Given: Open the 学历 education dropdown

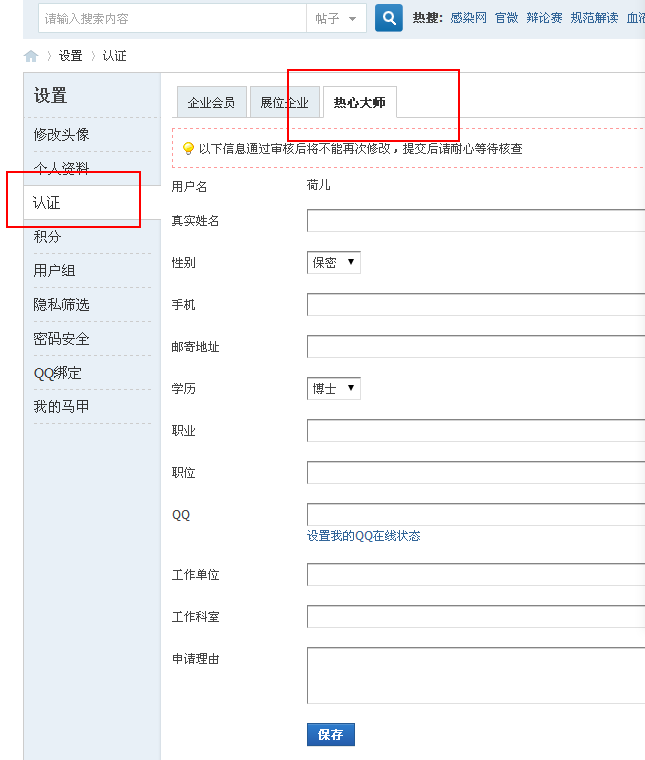Looking at the screenshot, I should click(334, 389).
